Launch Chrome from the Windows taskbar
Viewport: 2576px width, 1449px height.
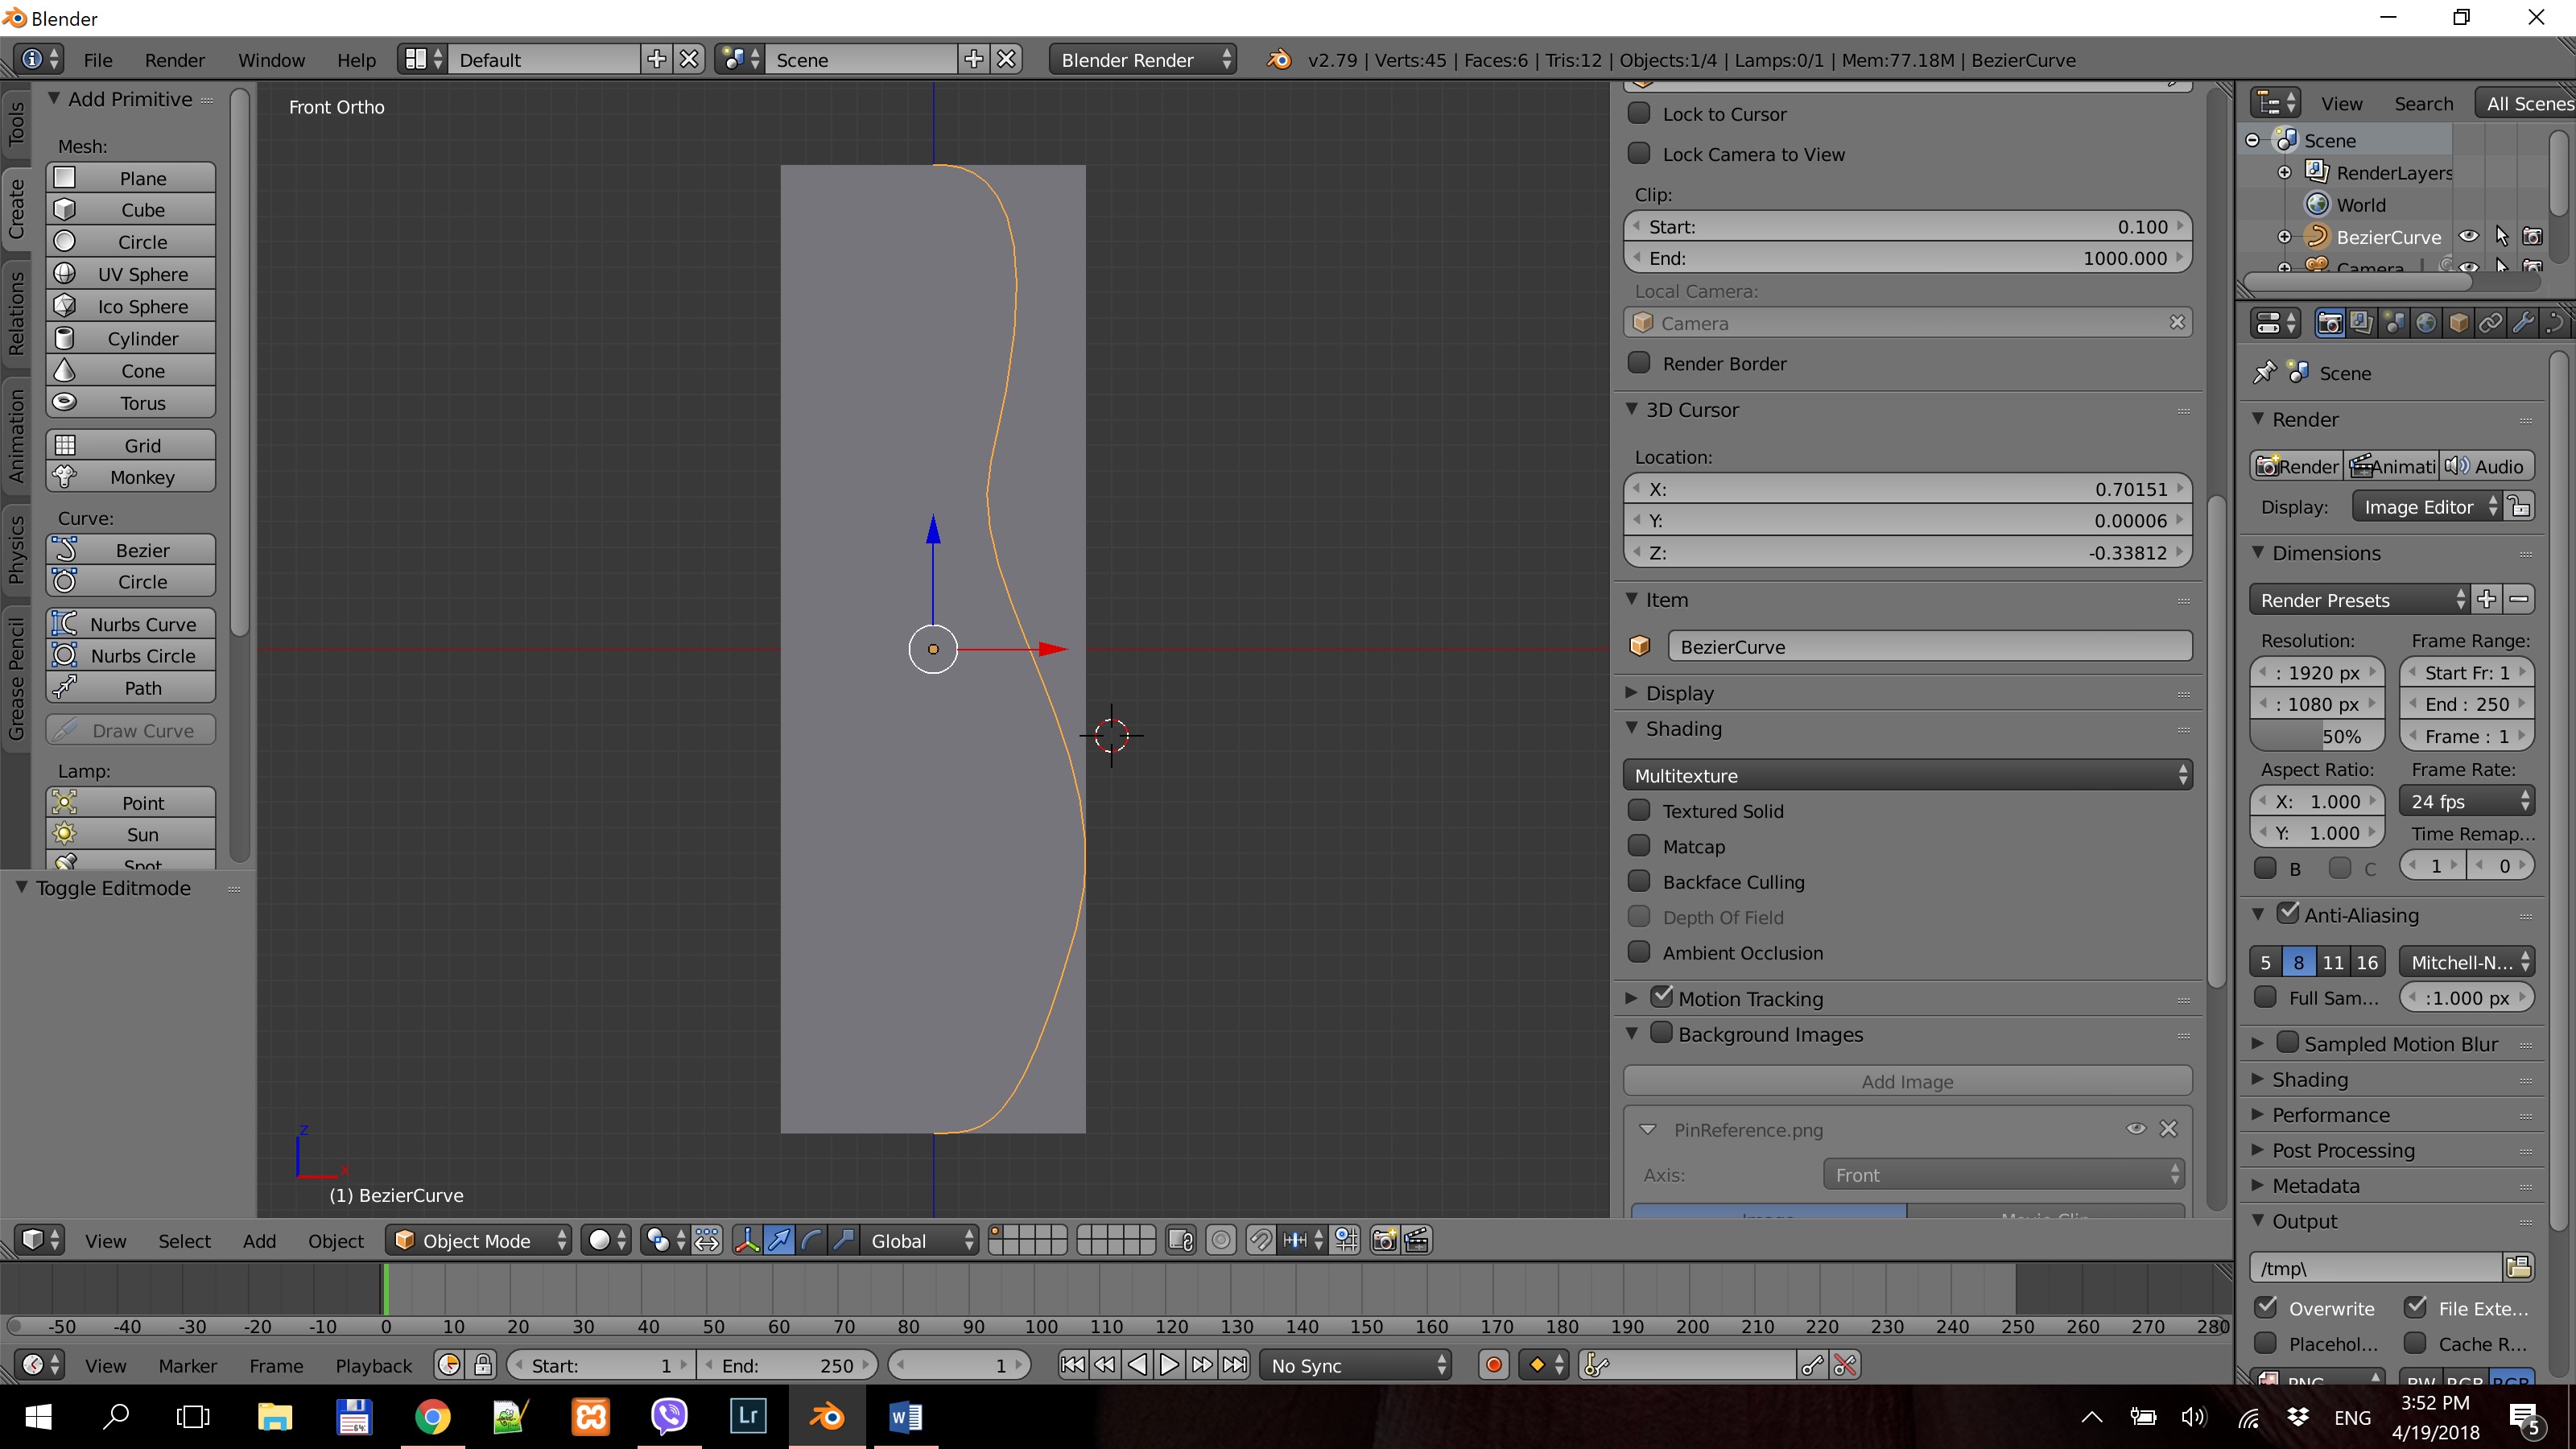coord(432,1416)
